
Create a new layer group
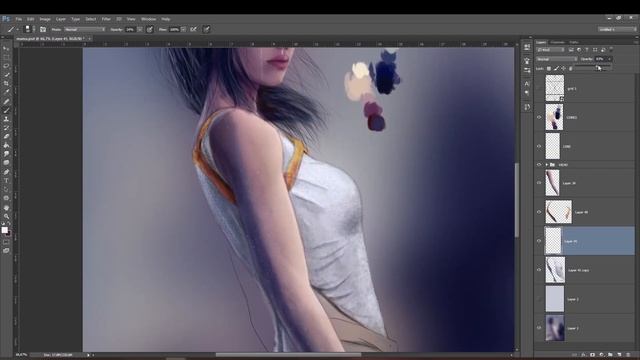[610, 355]
